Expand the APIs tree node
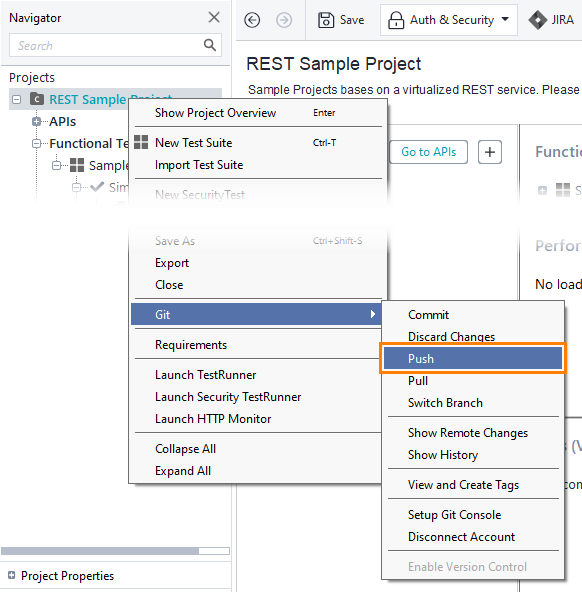Viewport: 582px width, 592px height. (x=36, y=122)
